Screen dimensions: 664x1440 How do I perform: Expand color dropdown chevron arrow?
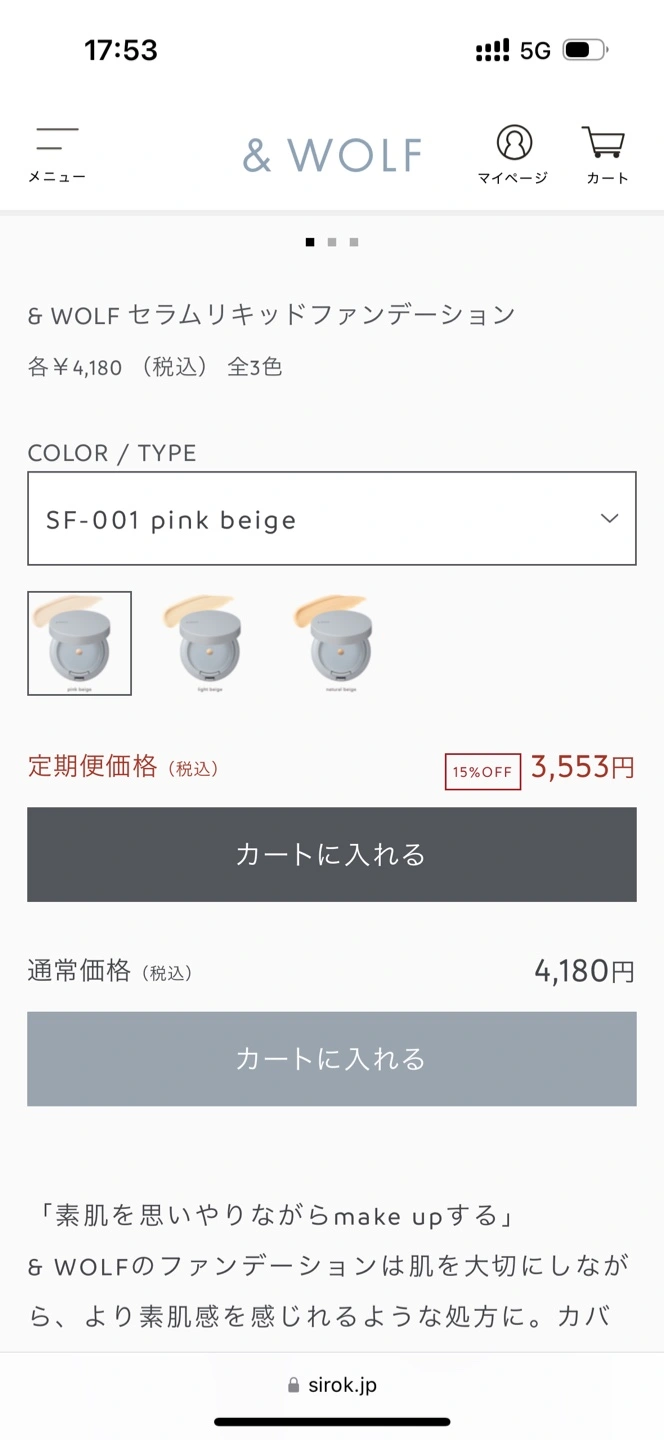[x=609, y=518]
